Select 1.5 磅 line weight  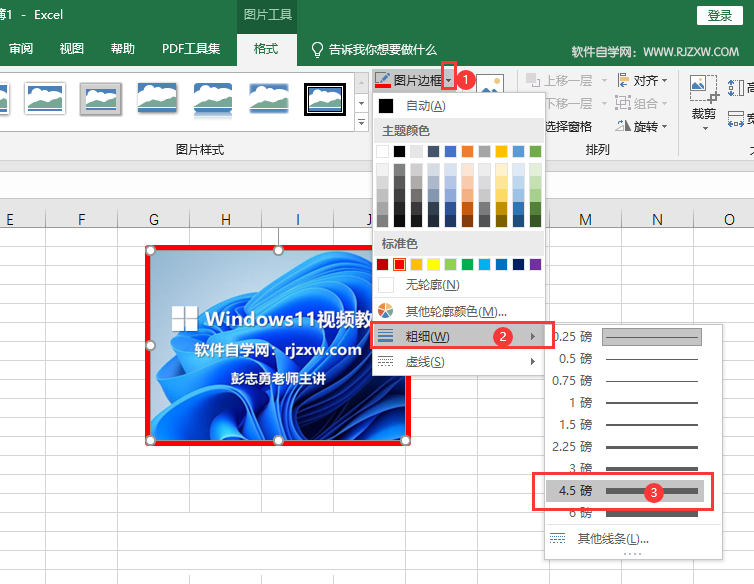(626, 425)
